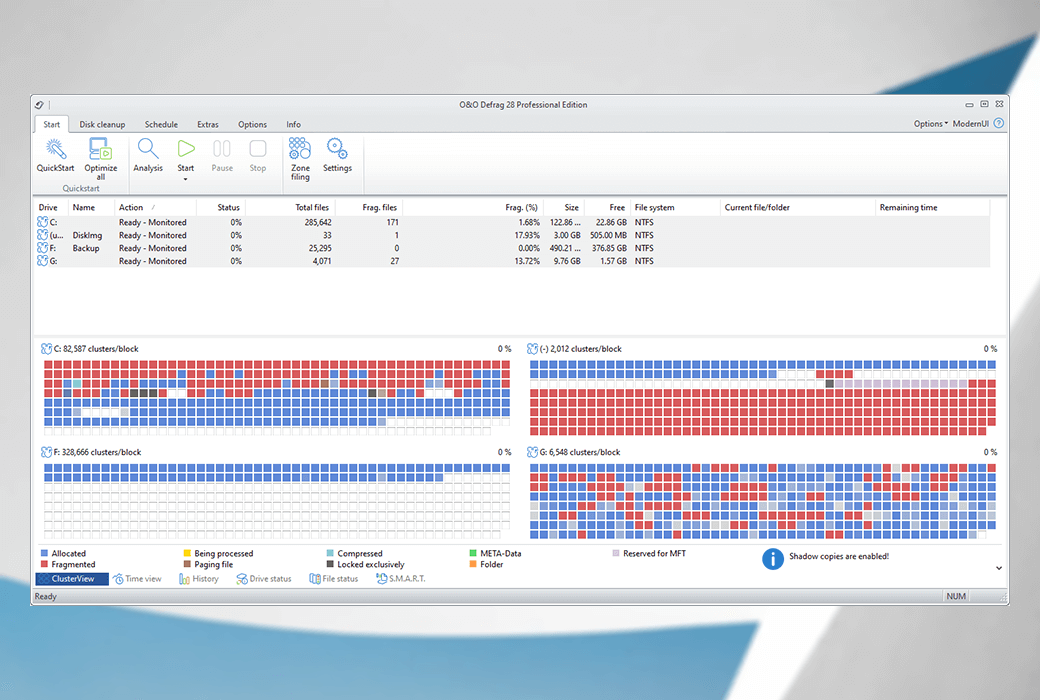Click the blue info circle icon
1040x700 pixels.
point(773,559)
